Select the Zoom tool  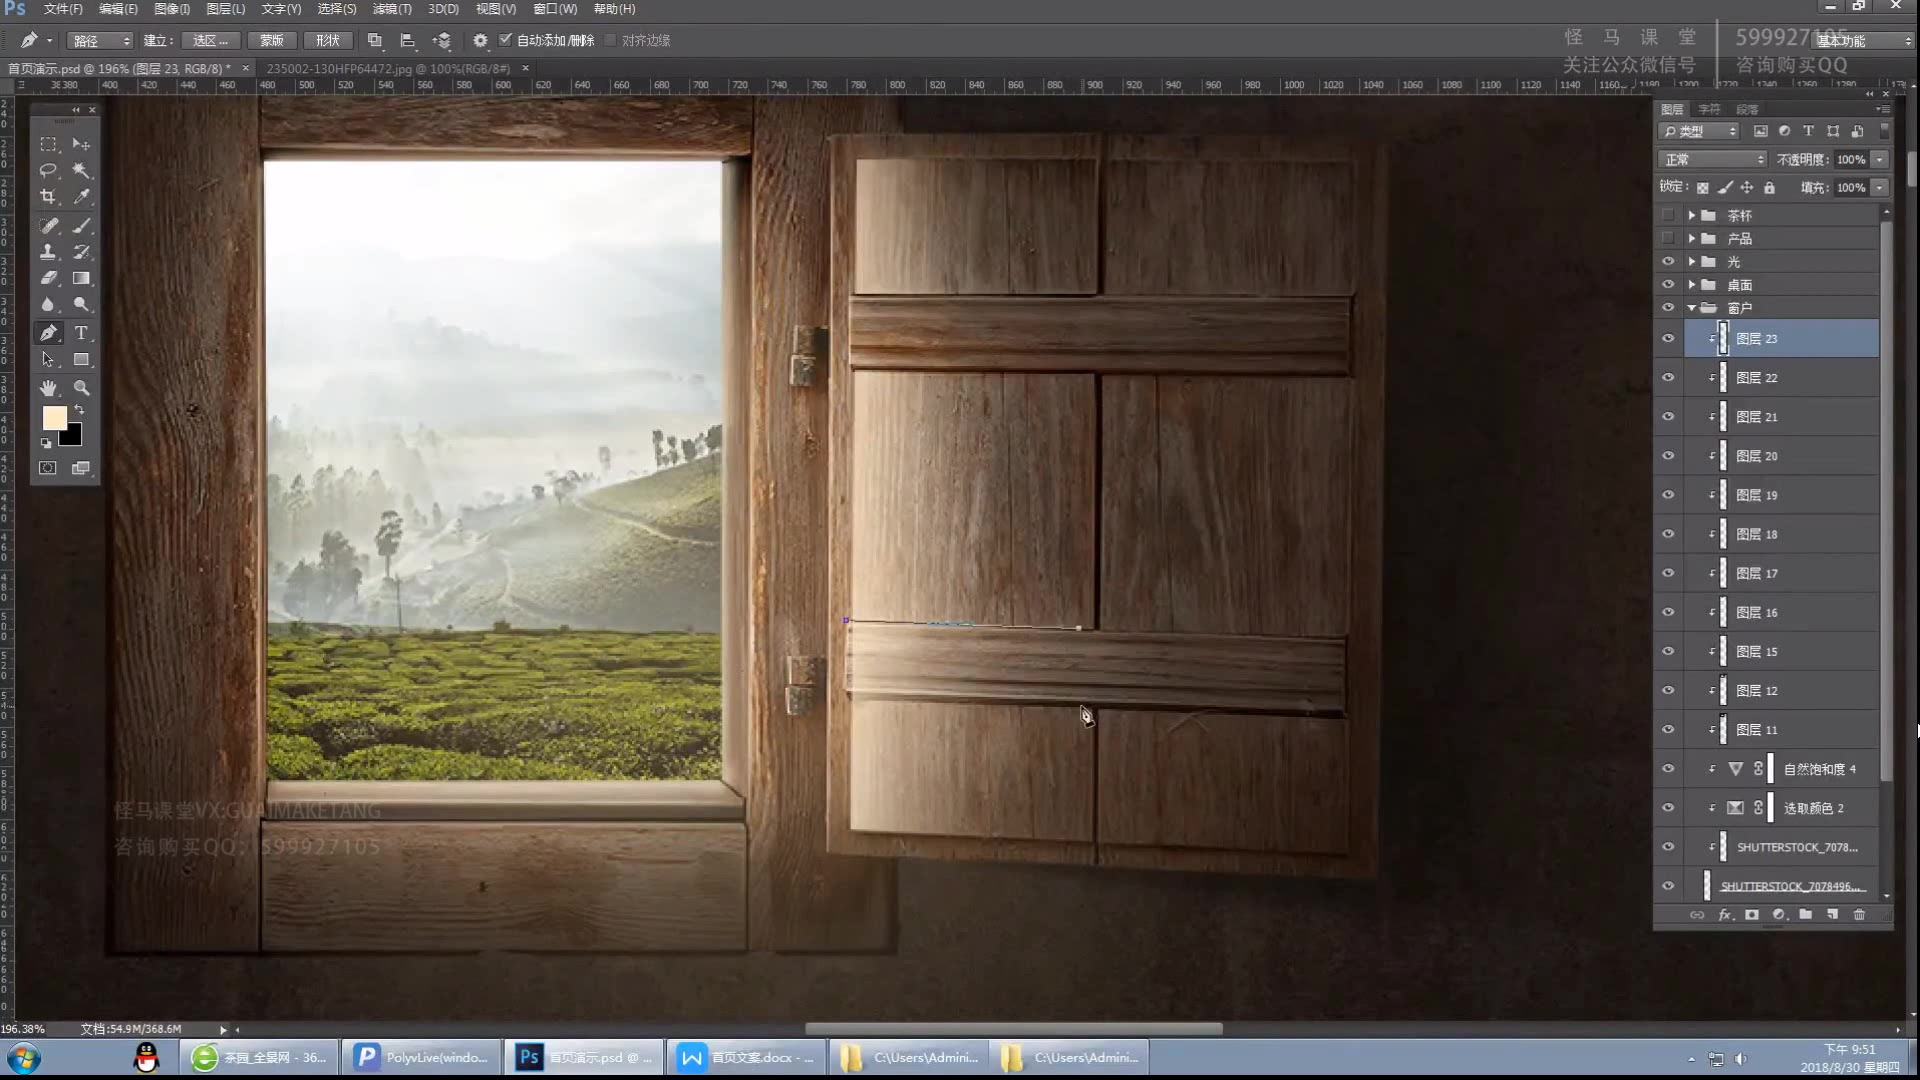[x=82, y=388]
